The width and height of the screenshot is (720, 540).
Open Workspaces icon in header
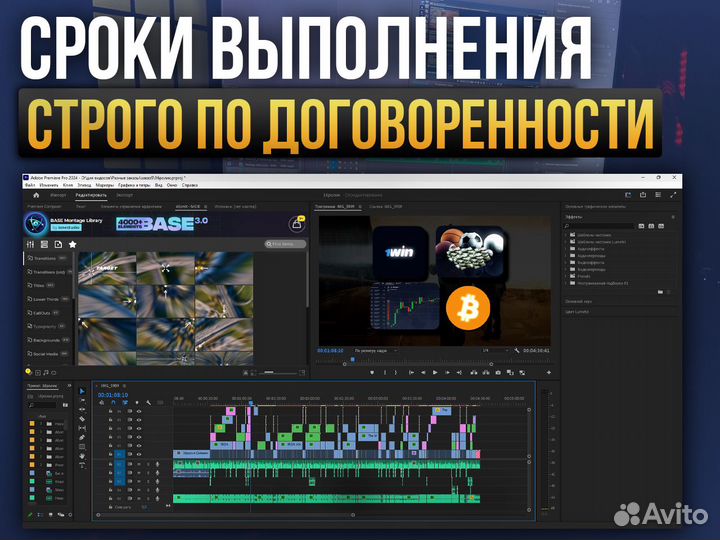coord(658,195)
